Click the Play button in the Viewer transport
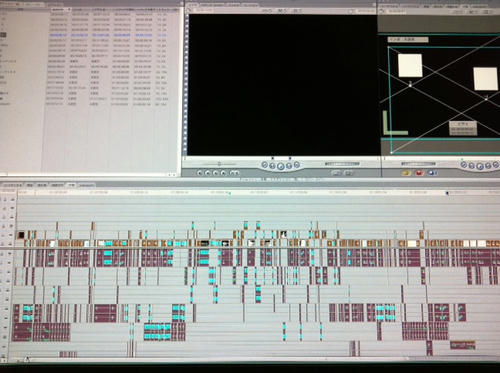Viewport: 500px width, 373px height. [x=281, y=166]
